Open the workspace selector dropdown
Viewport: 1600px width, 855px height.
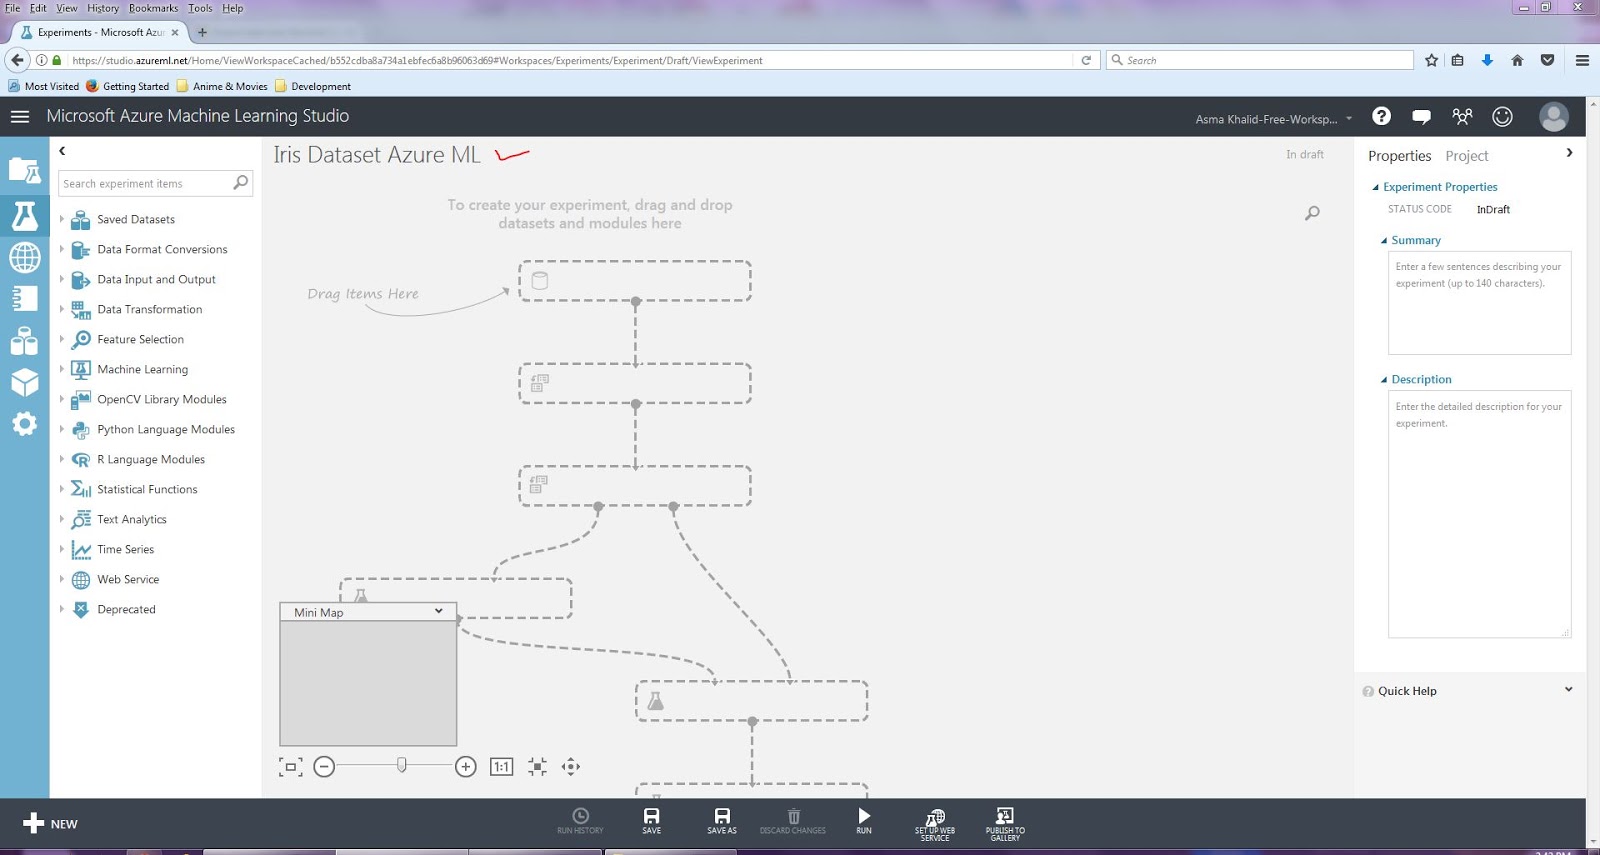click(1274, 119)
